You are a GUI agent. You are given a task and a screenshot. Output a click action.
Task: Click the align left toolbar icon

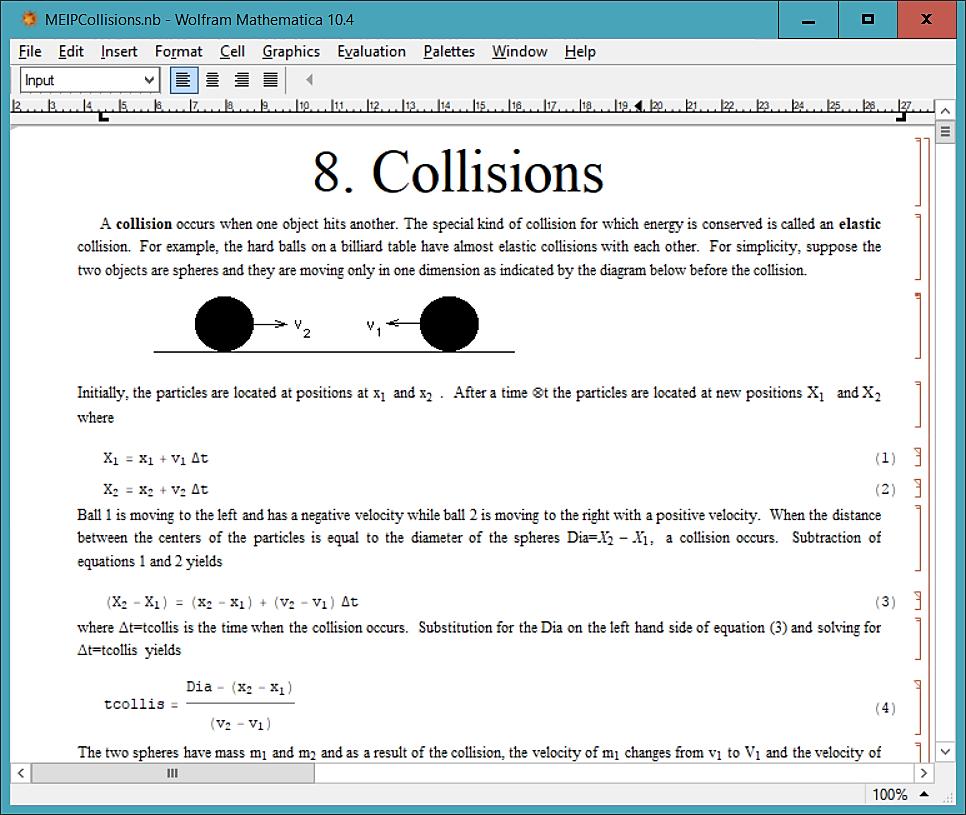(x=183, y=80)
